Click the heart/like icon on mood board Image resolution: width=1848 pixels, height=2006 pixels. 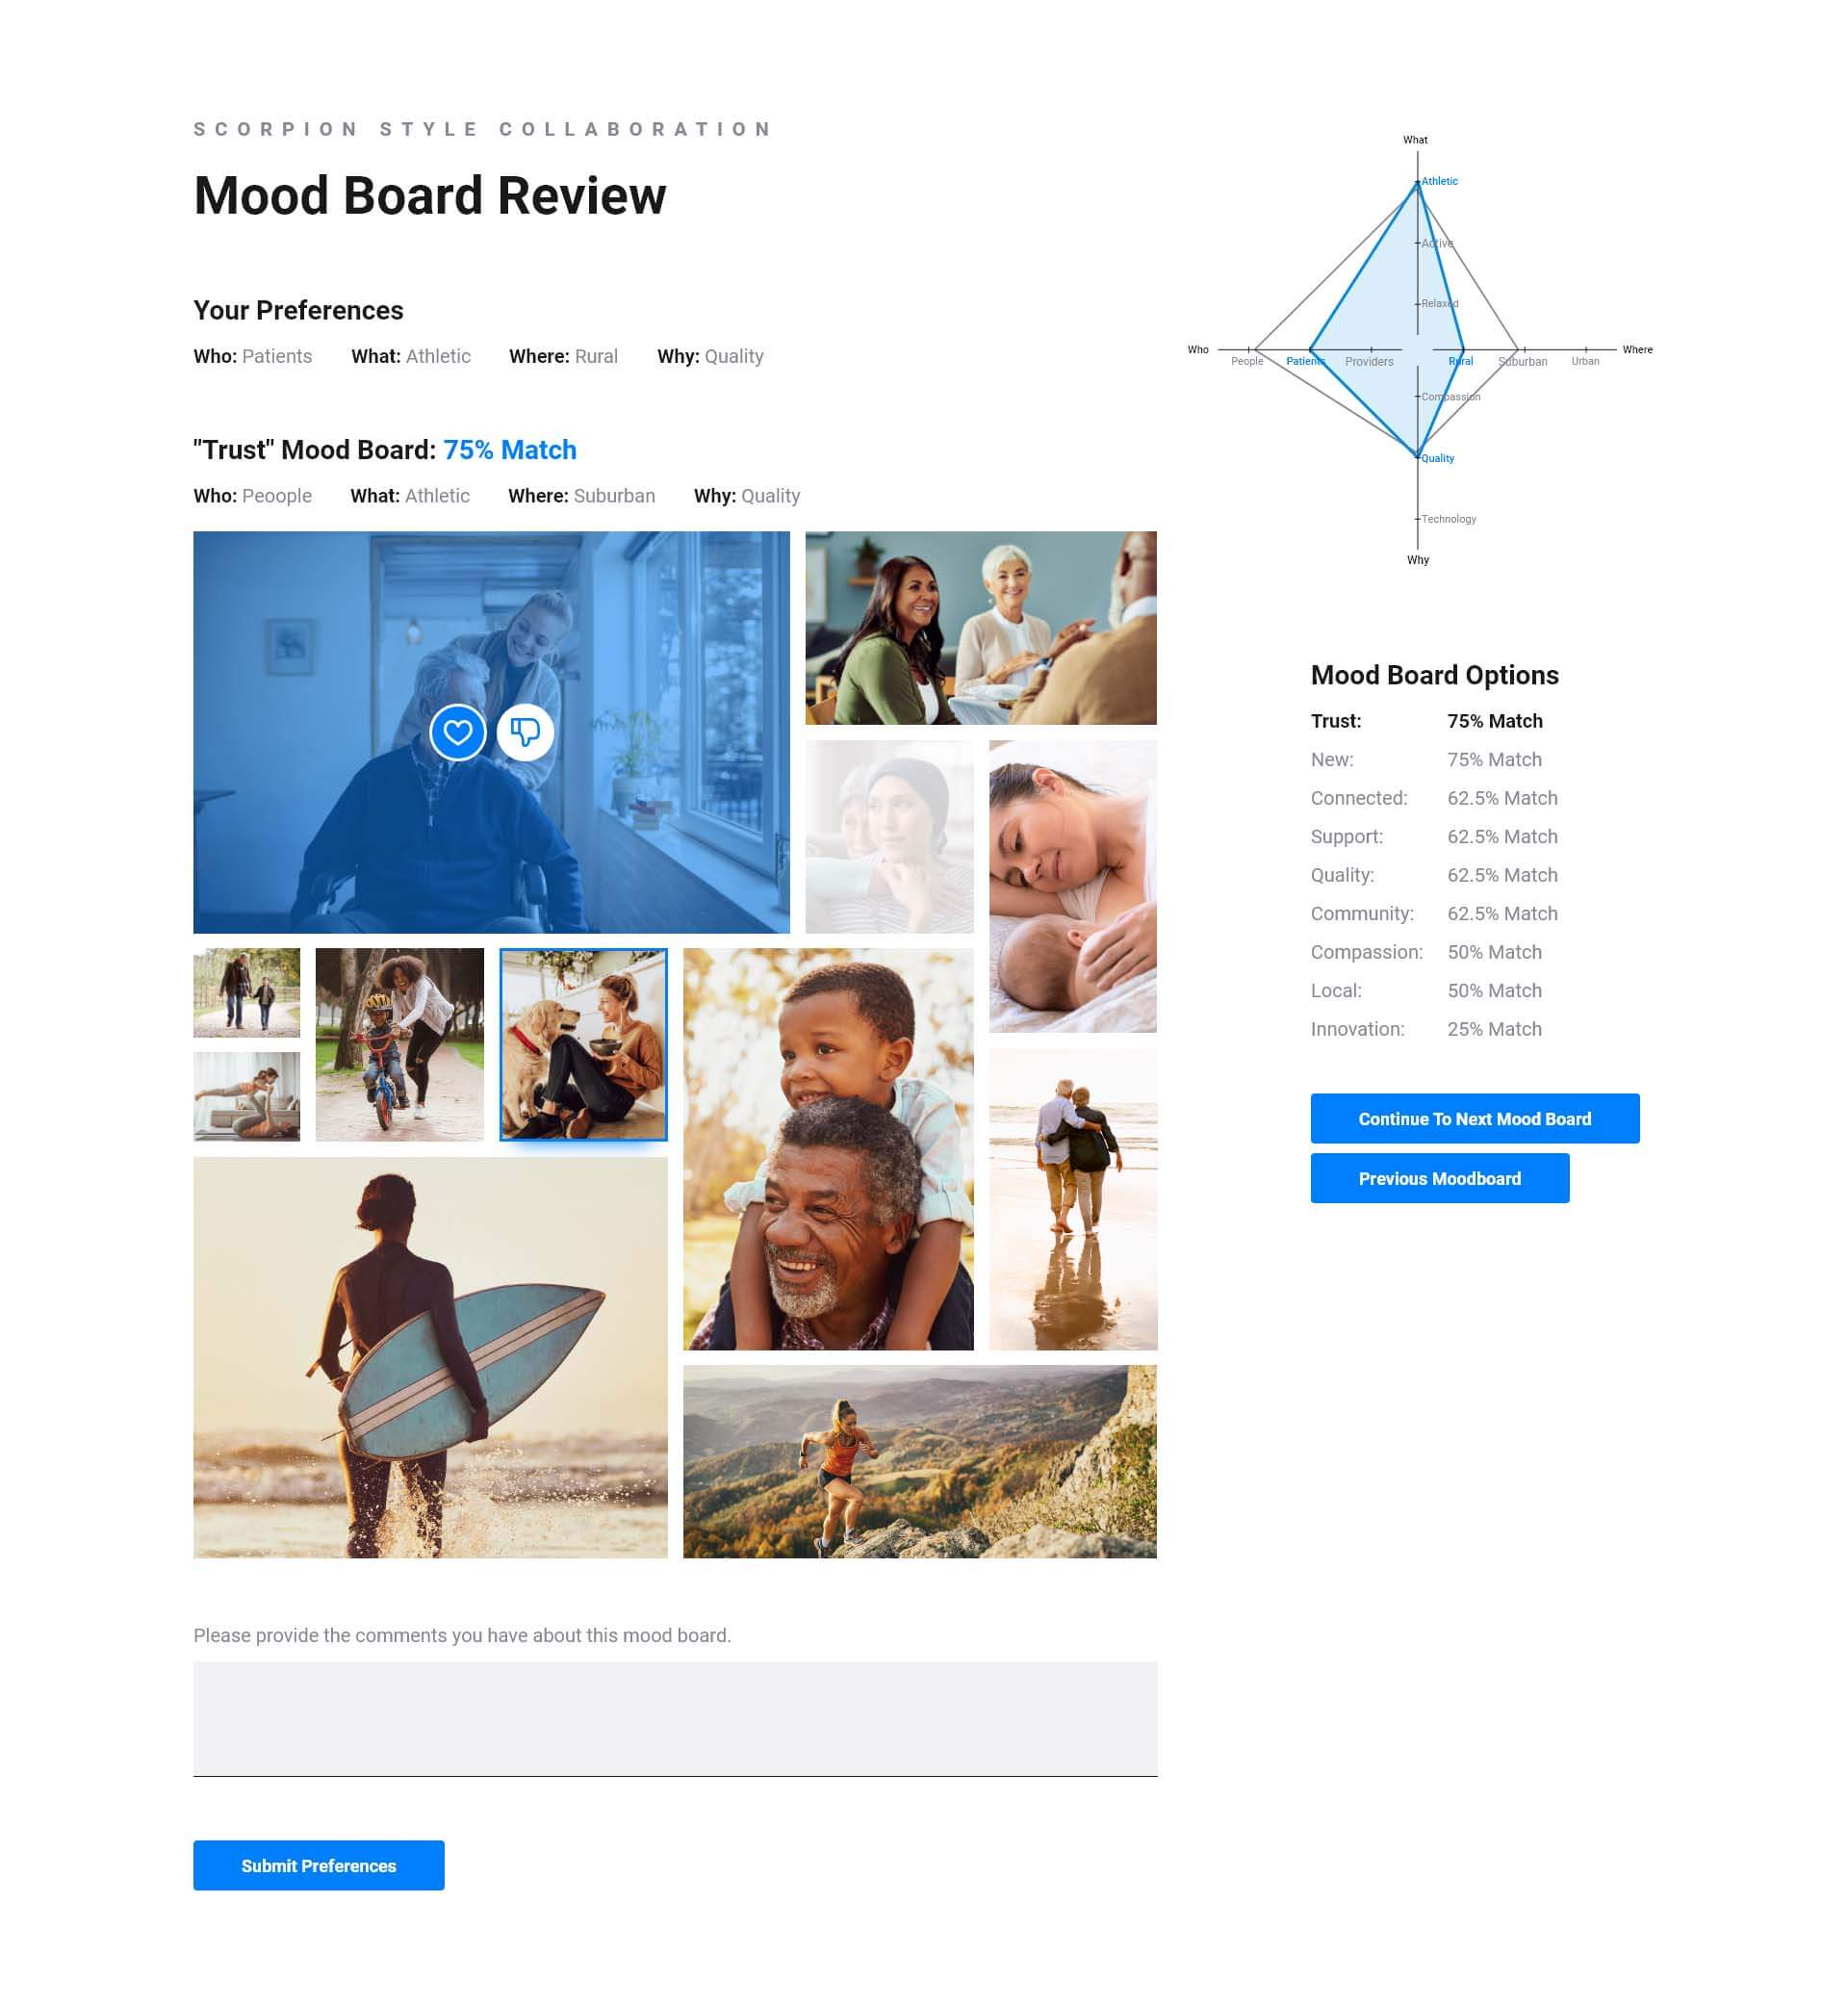457,731
